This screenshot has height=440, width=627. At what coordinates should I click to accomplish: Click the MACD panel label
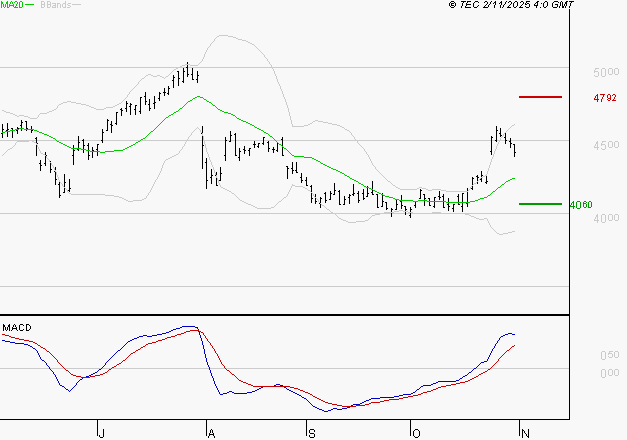(x=17, y=328)
